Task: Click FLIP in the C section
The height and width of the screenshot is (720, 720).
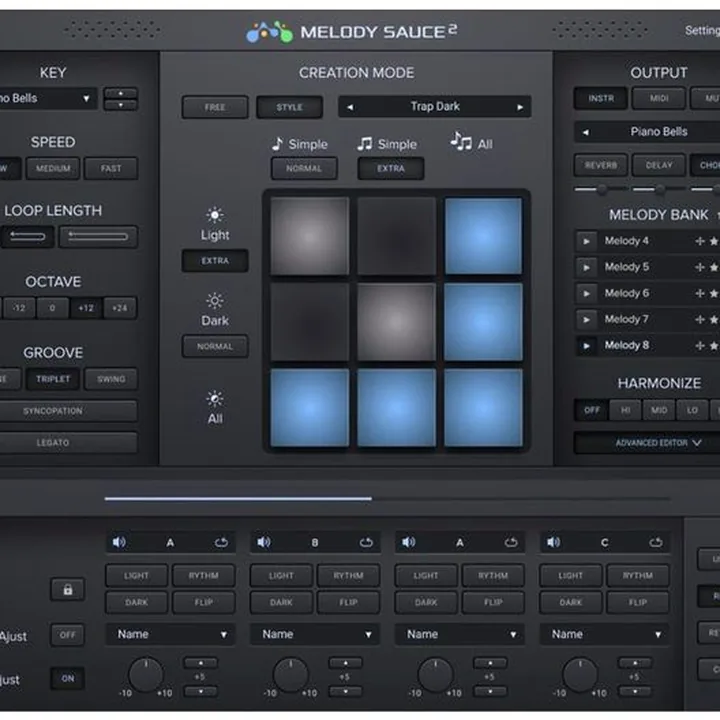Action: (638, 602)
